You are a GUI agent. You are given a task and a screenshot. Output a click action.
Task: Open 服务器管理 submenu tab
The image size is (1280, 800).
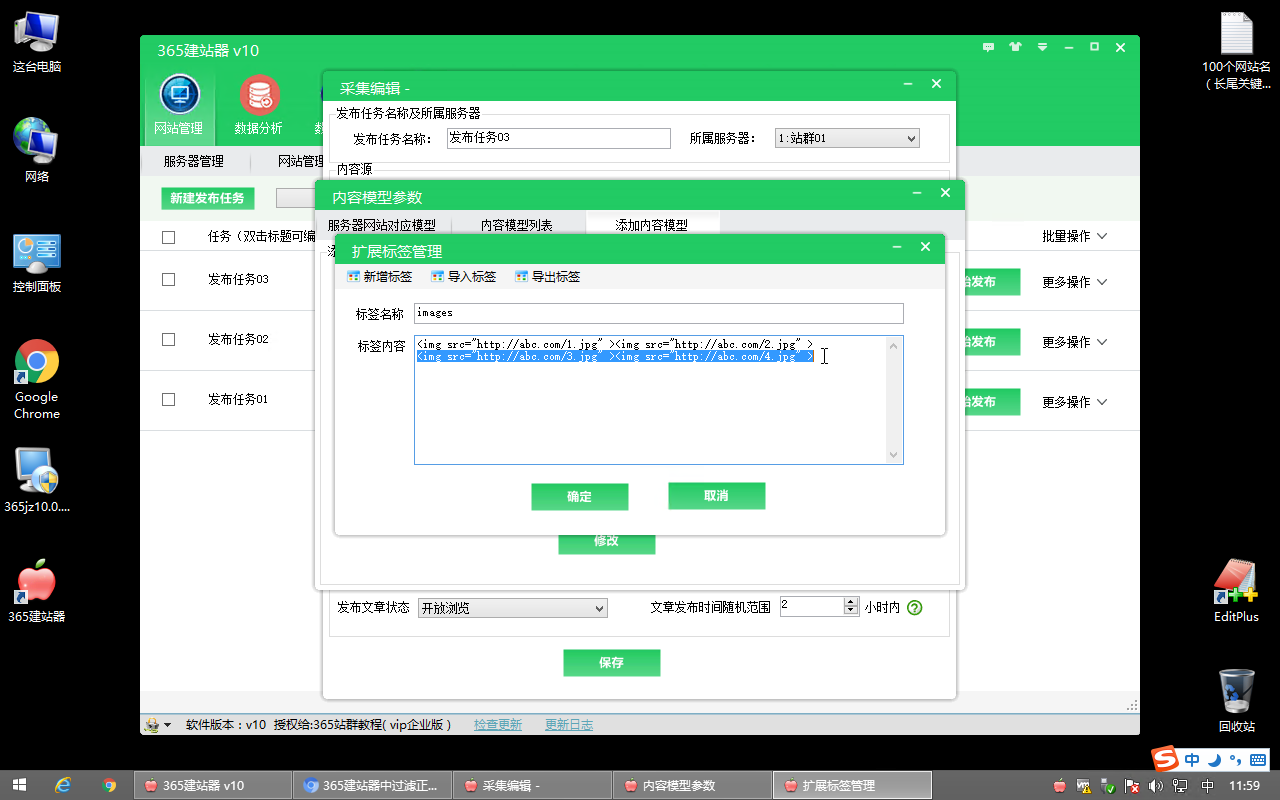(x=194, y=161)
